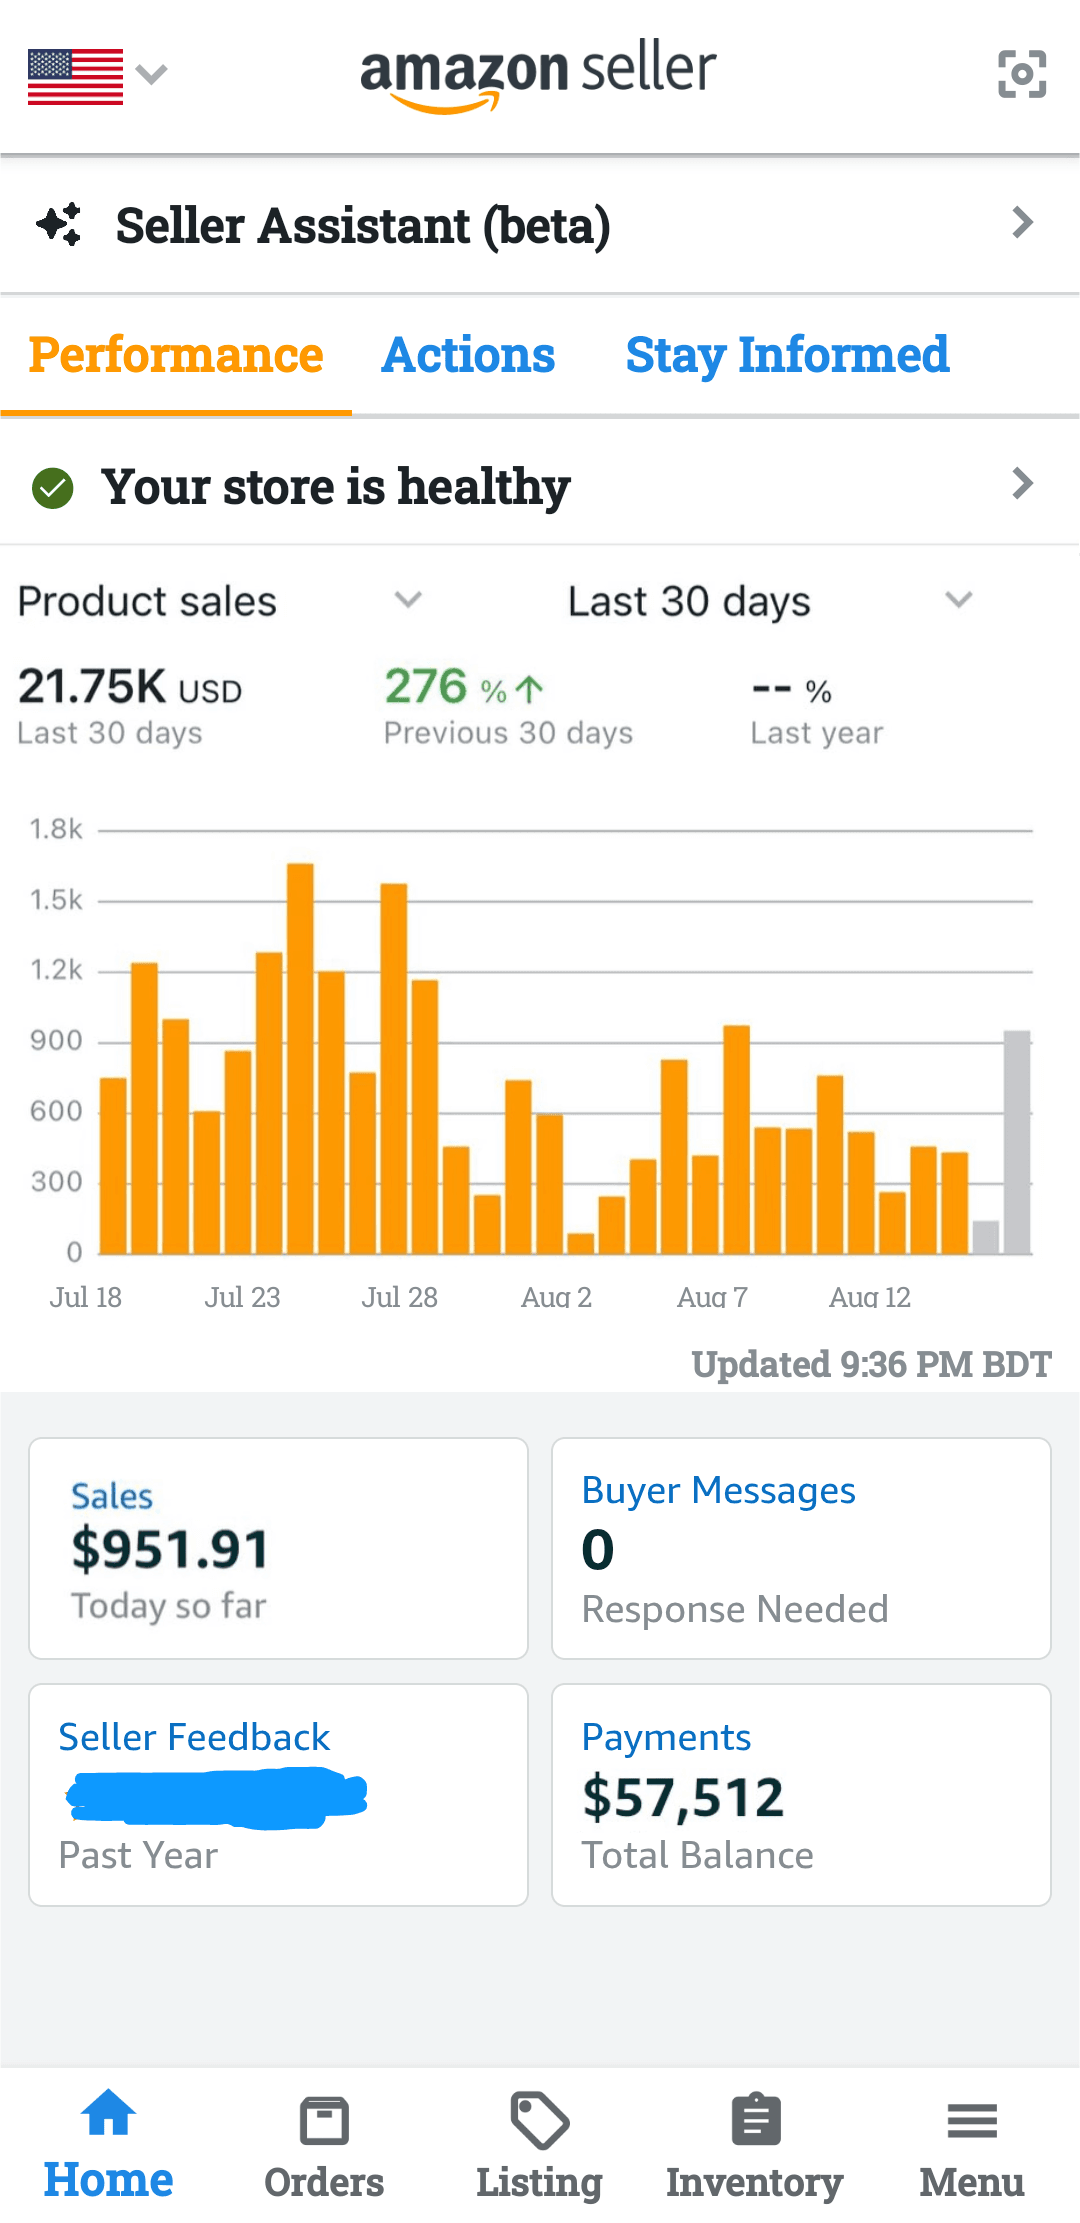Open the Inventory clipboard icon
1080x2223 pixels.
[755, 2120]
